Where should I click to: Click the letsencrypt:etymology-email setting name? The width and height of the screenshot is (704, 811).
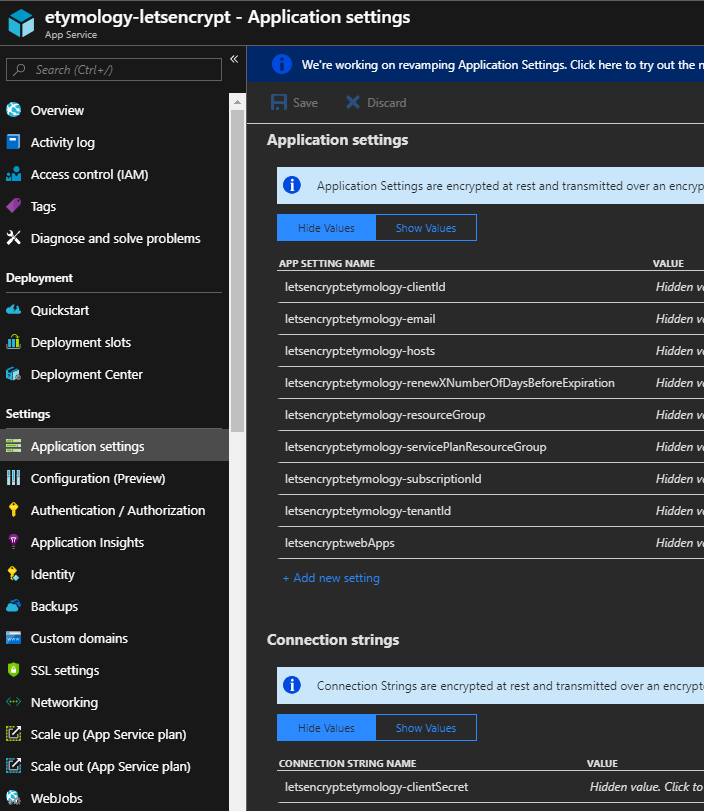(x=360, y=319)
